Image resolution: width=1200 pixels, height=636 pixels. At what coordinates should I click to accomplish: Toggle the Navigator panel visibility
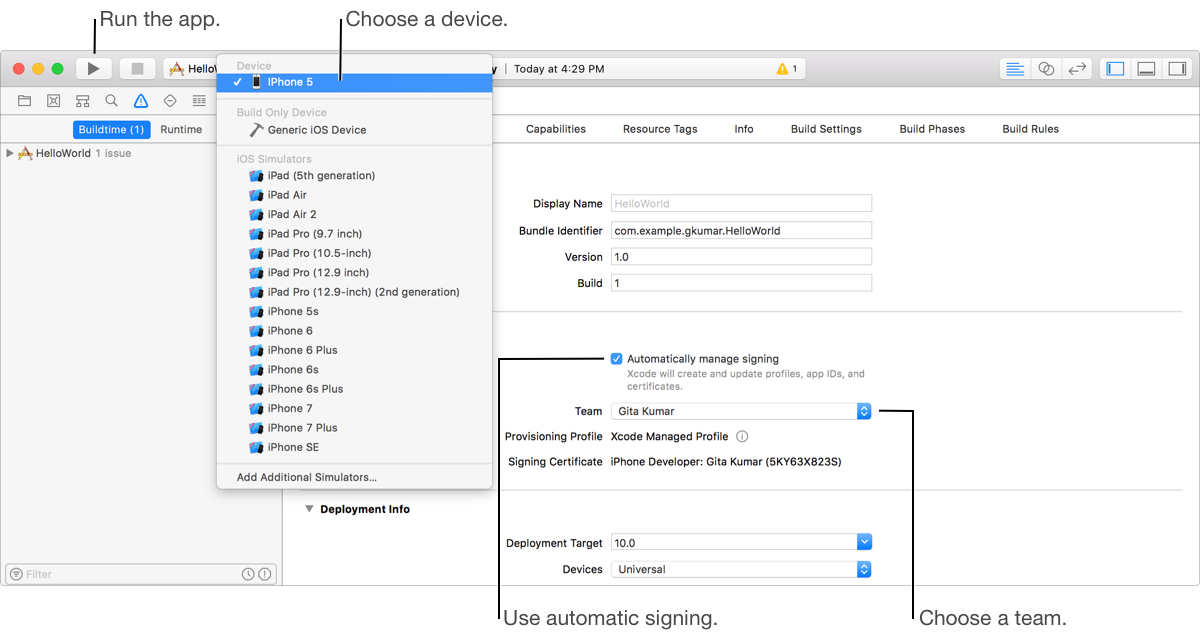1116,69
